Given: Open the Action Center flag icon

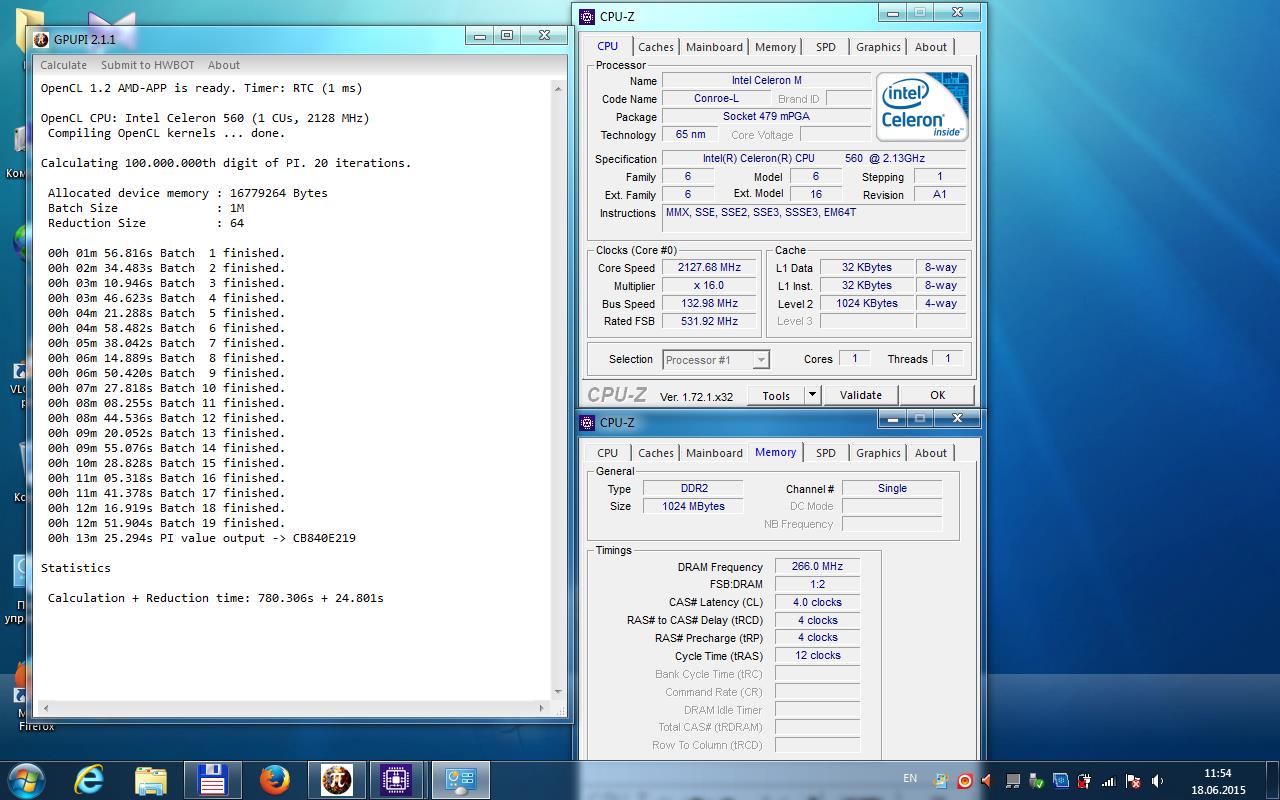Looking at the screenshot, I should click(1133, 781).
